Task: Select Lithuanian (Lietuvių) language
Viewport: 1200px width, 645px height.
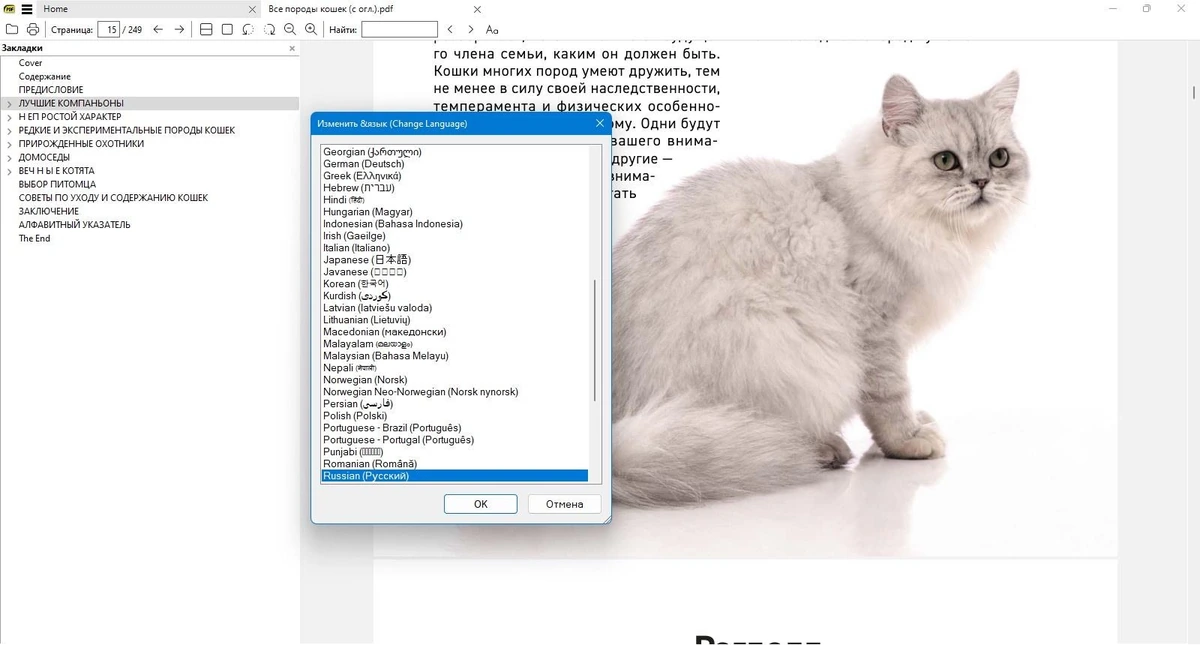Action: pyautogui.click(x=455, y=320)
